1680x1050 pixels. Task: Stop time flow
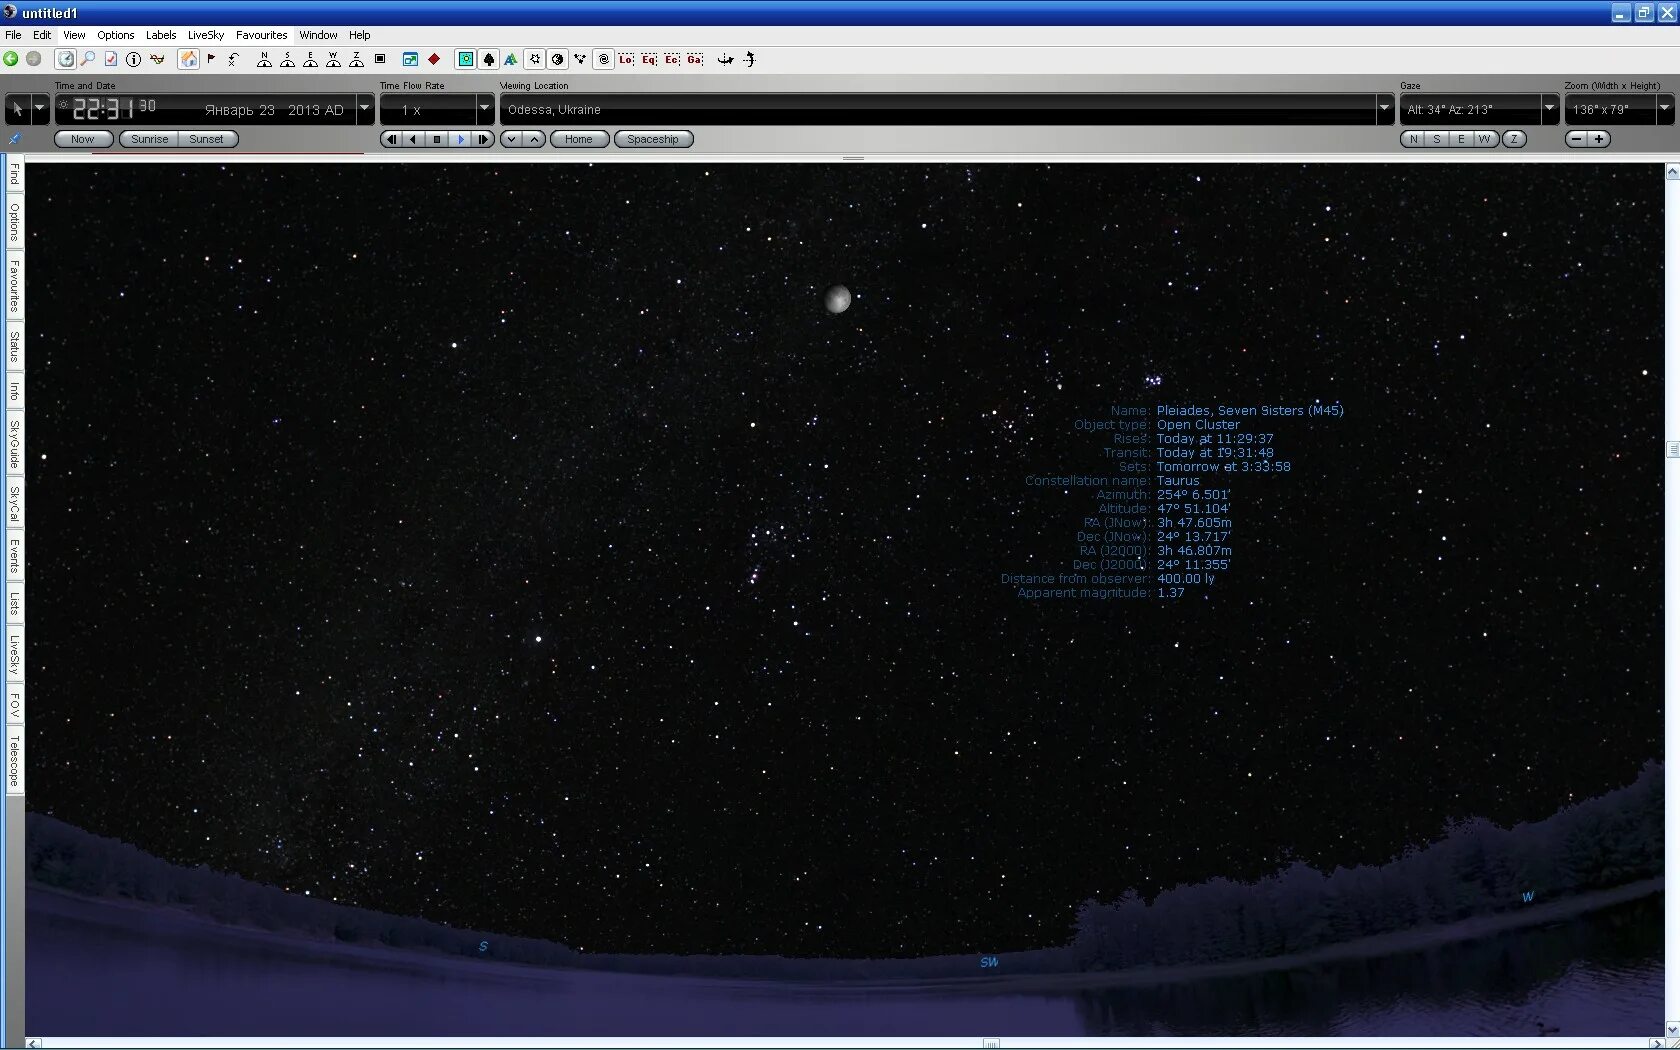[437, 139]
